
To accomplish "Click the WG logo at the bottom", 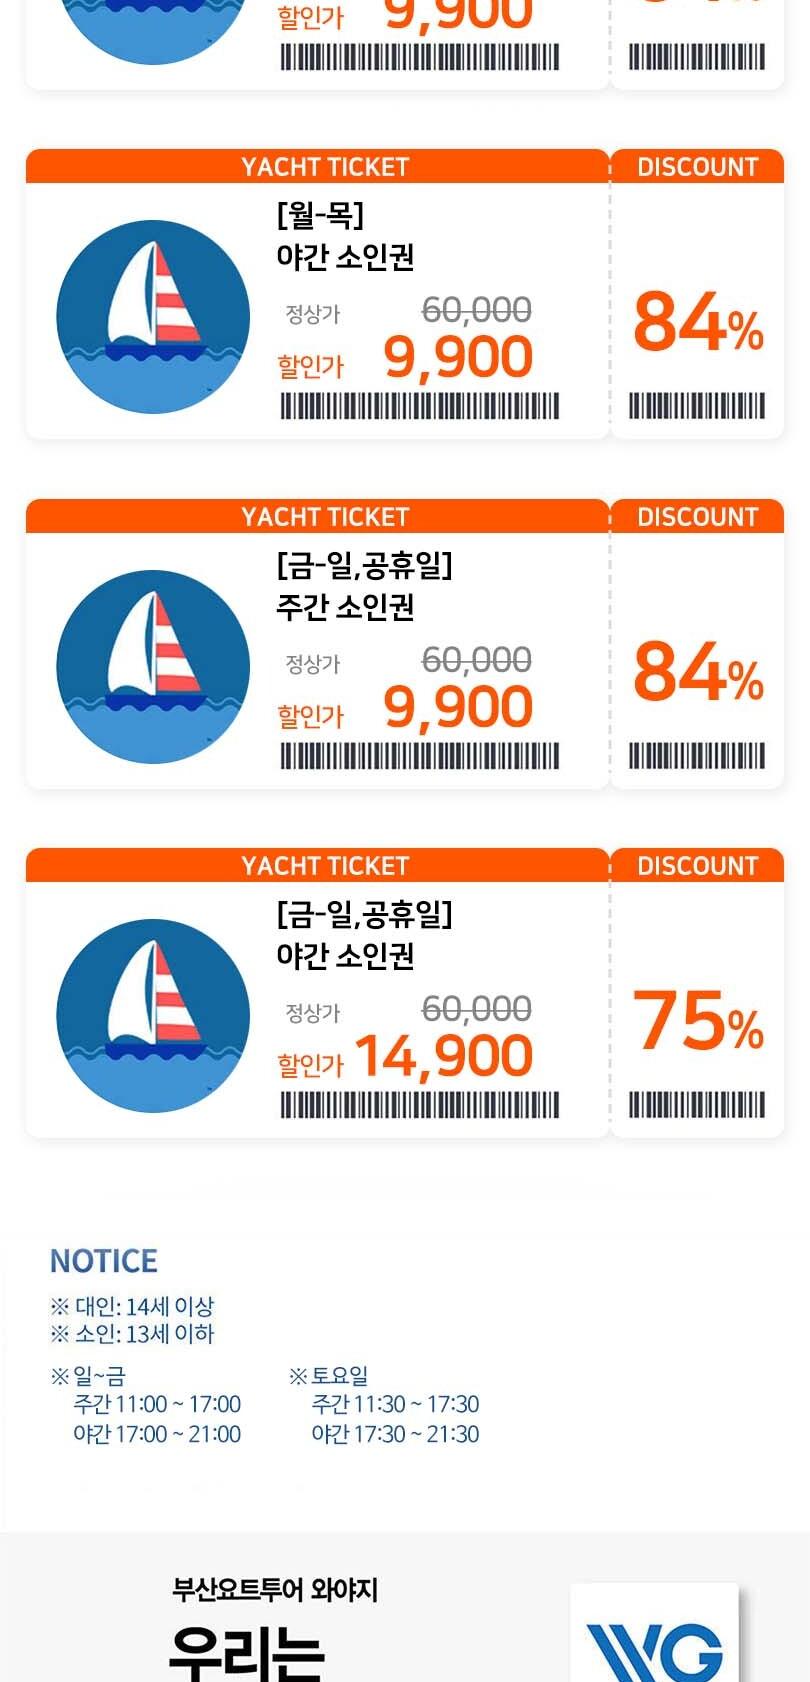I will click(654, 1634).
